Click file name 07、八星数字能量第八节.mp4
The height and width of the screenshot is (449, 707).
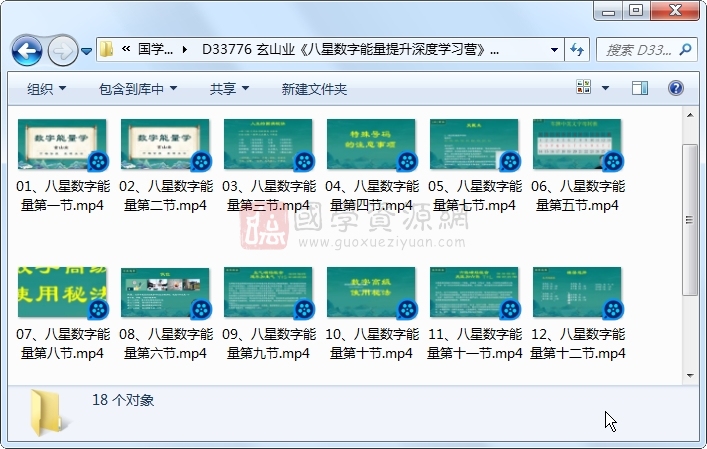click(63, 344)
